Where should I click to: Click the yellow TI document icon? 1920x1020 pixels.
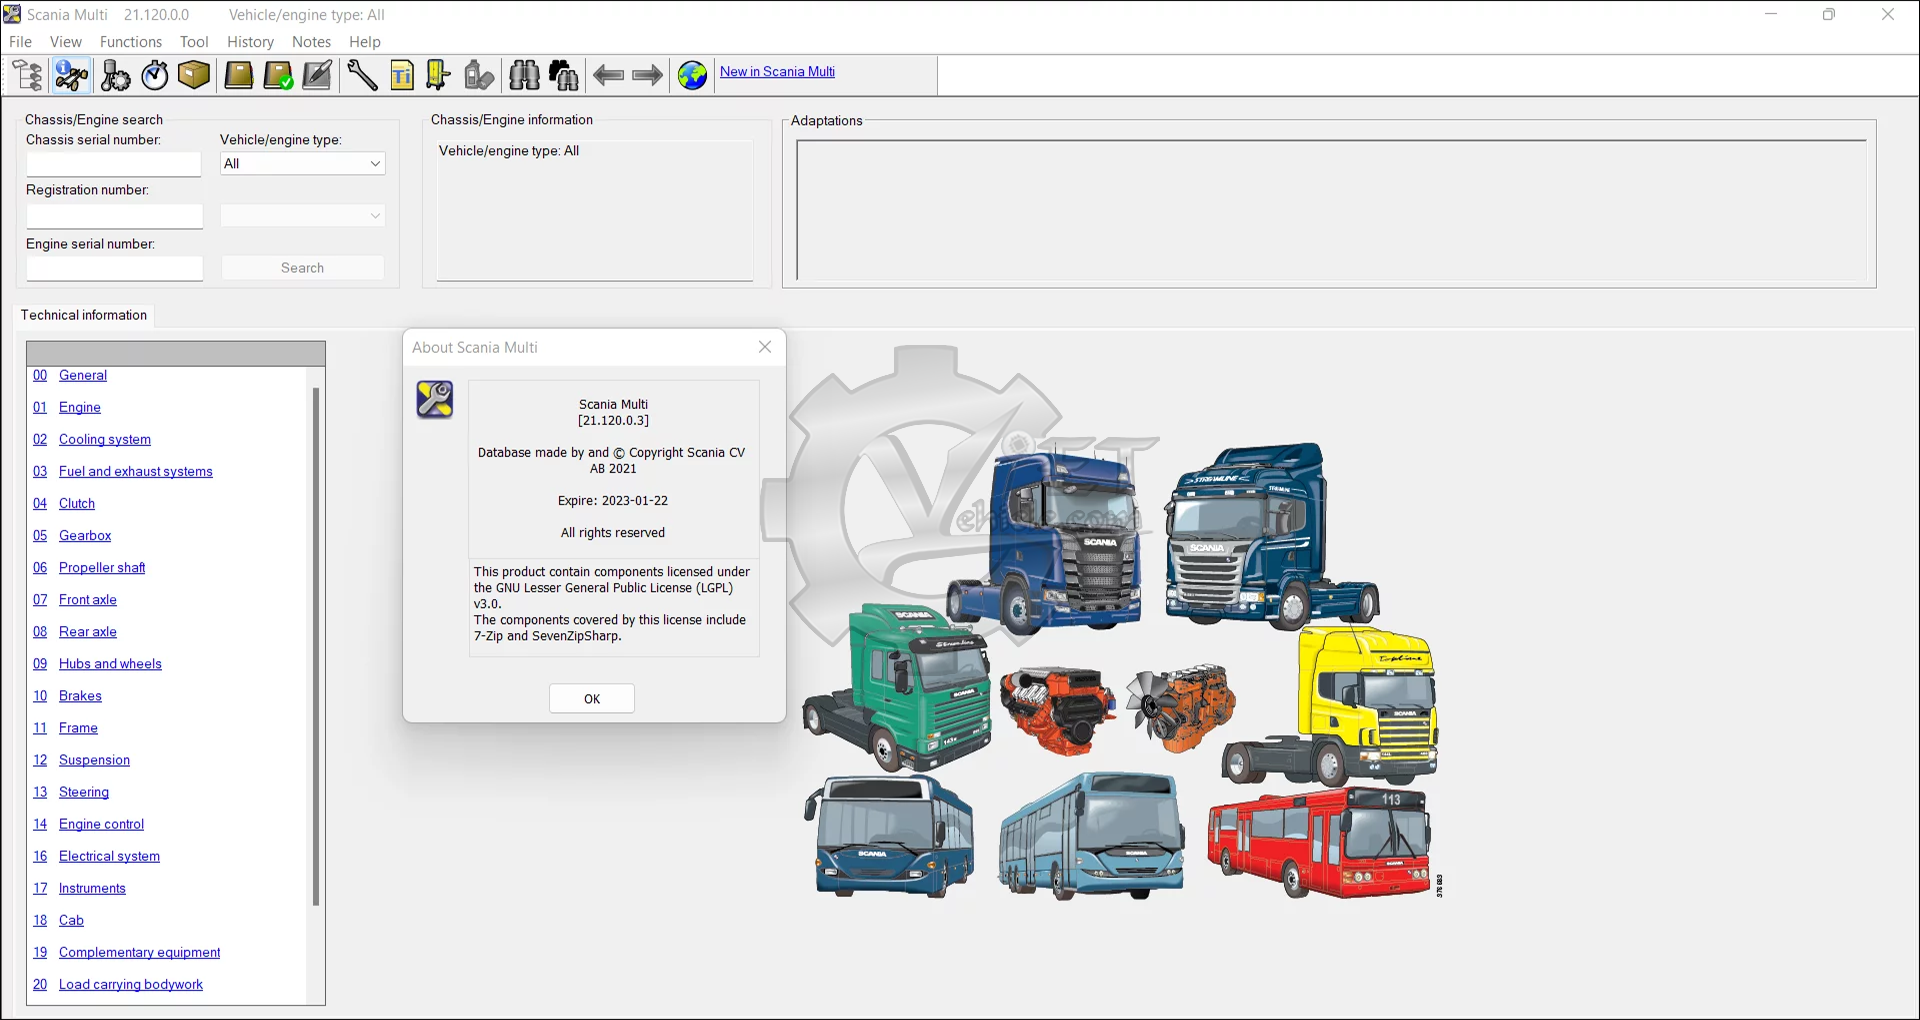coord(402,75)
